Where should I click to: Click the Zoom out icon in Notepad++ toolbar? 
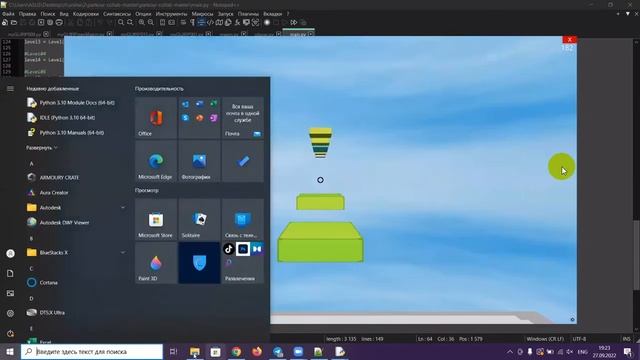(x=151, y=22)
